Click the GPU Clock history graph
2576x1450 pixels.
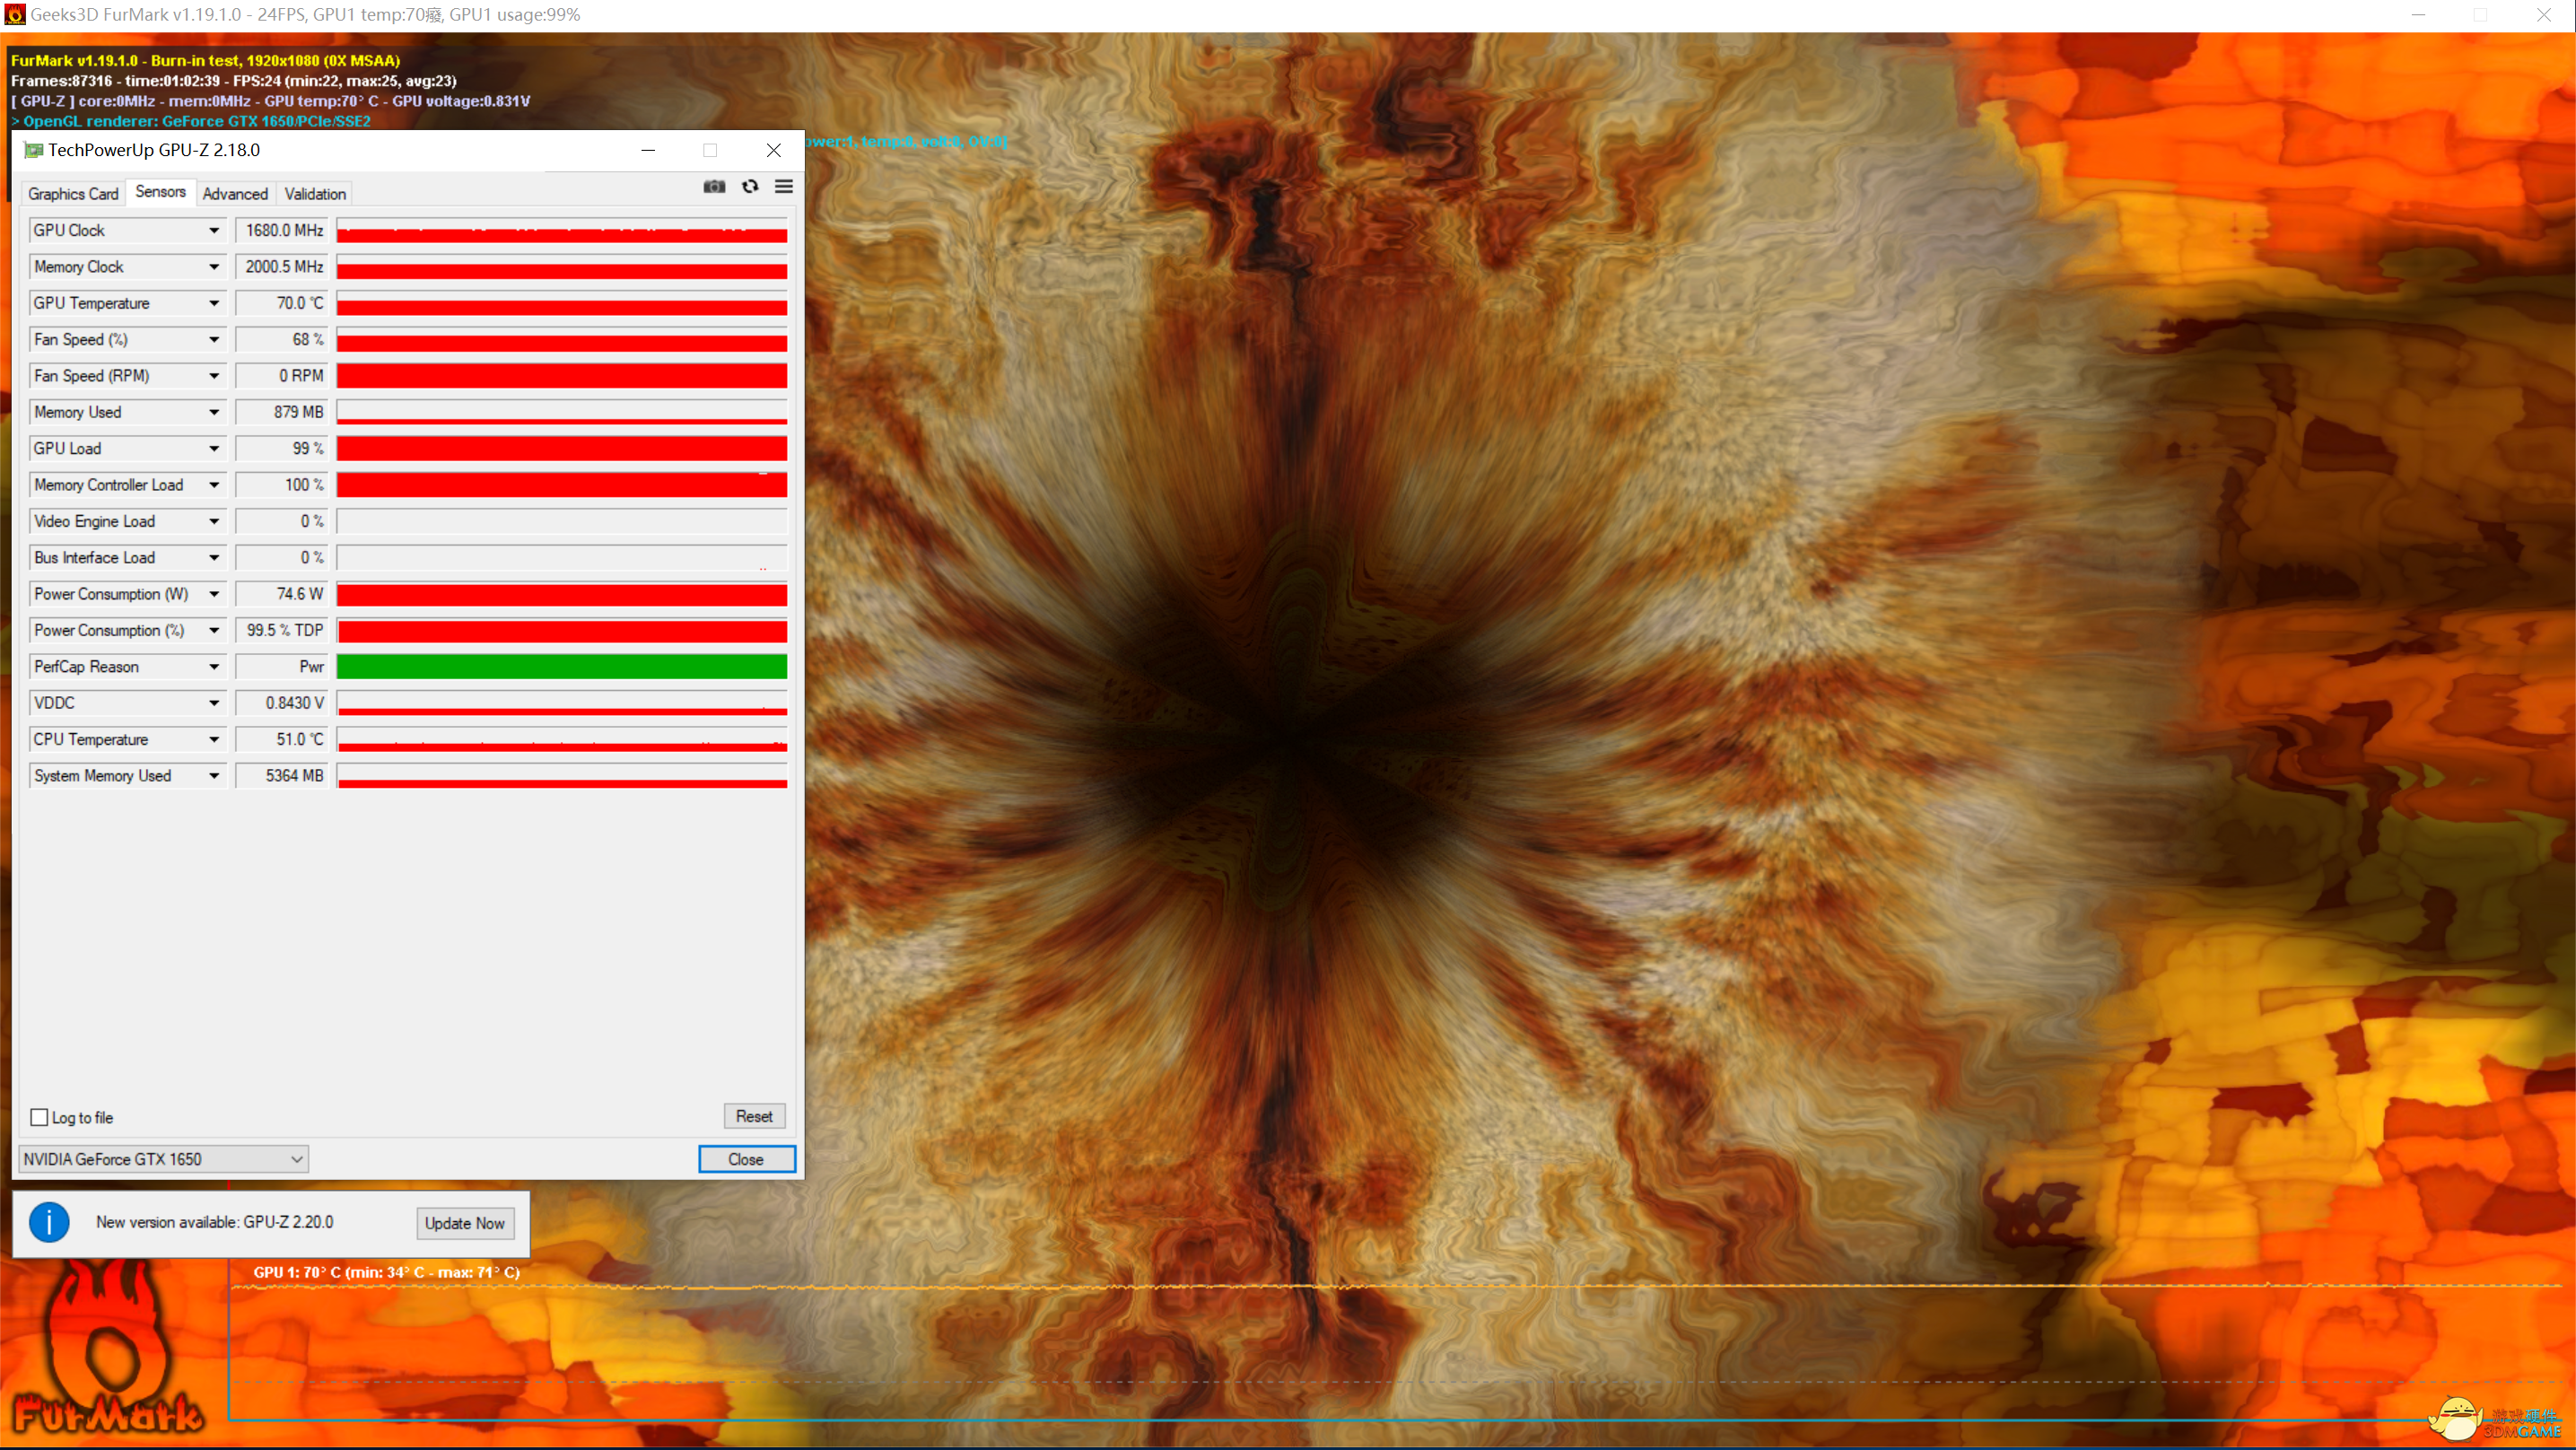[x=562, y=231]
